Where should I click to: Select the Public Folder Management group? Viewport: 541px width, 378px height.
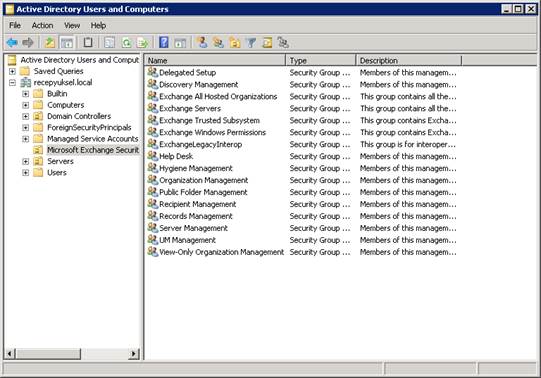click(x=203, y=192)
